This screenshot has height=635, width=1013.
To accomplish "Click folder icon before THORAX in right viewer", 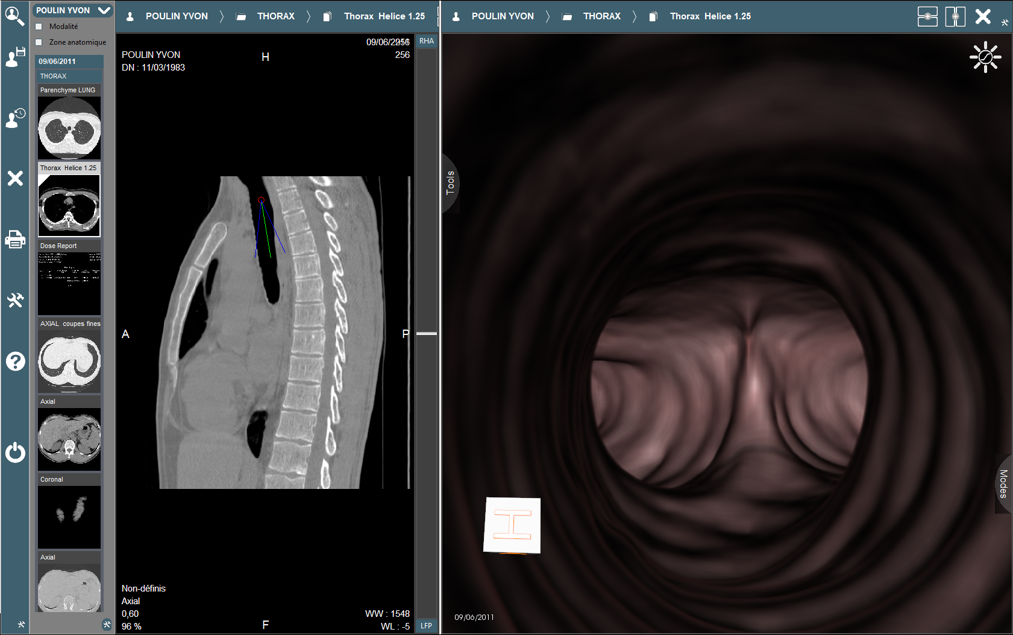I will [567, 16].
